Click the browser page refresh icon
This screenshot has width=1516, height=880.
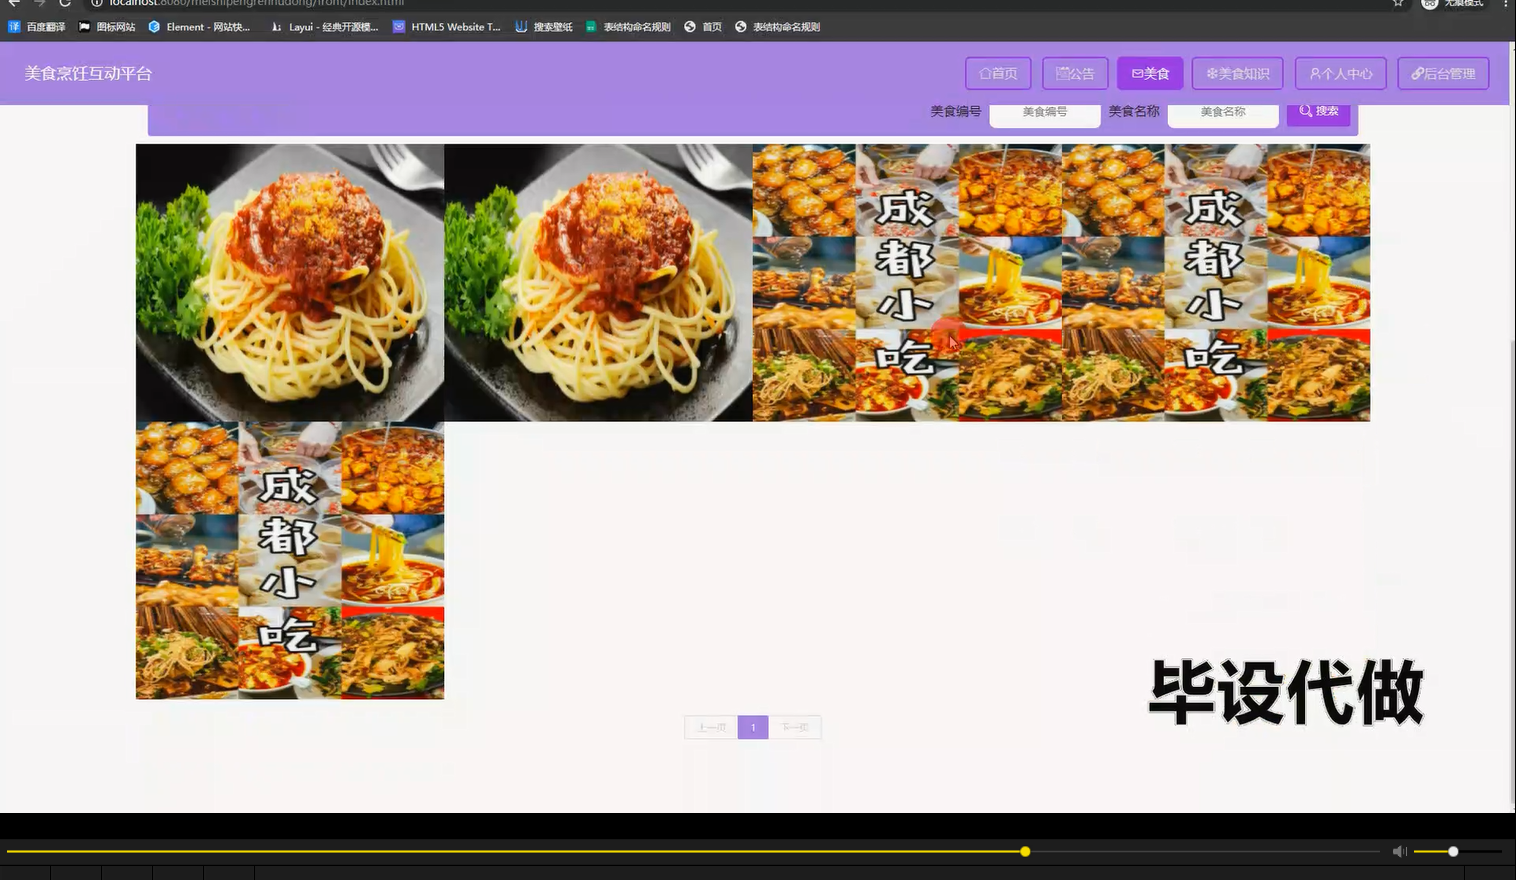pos(63,4)
